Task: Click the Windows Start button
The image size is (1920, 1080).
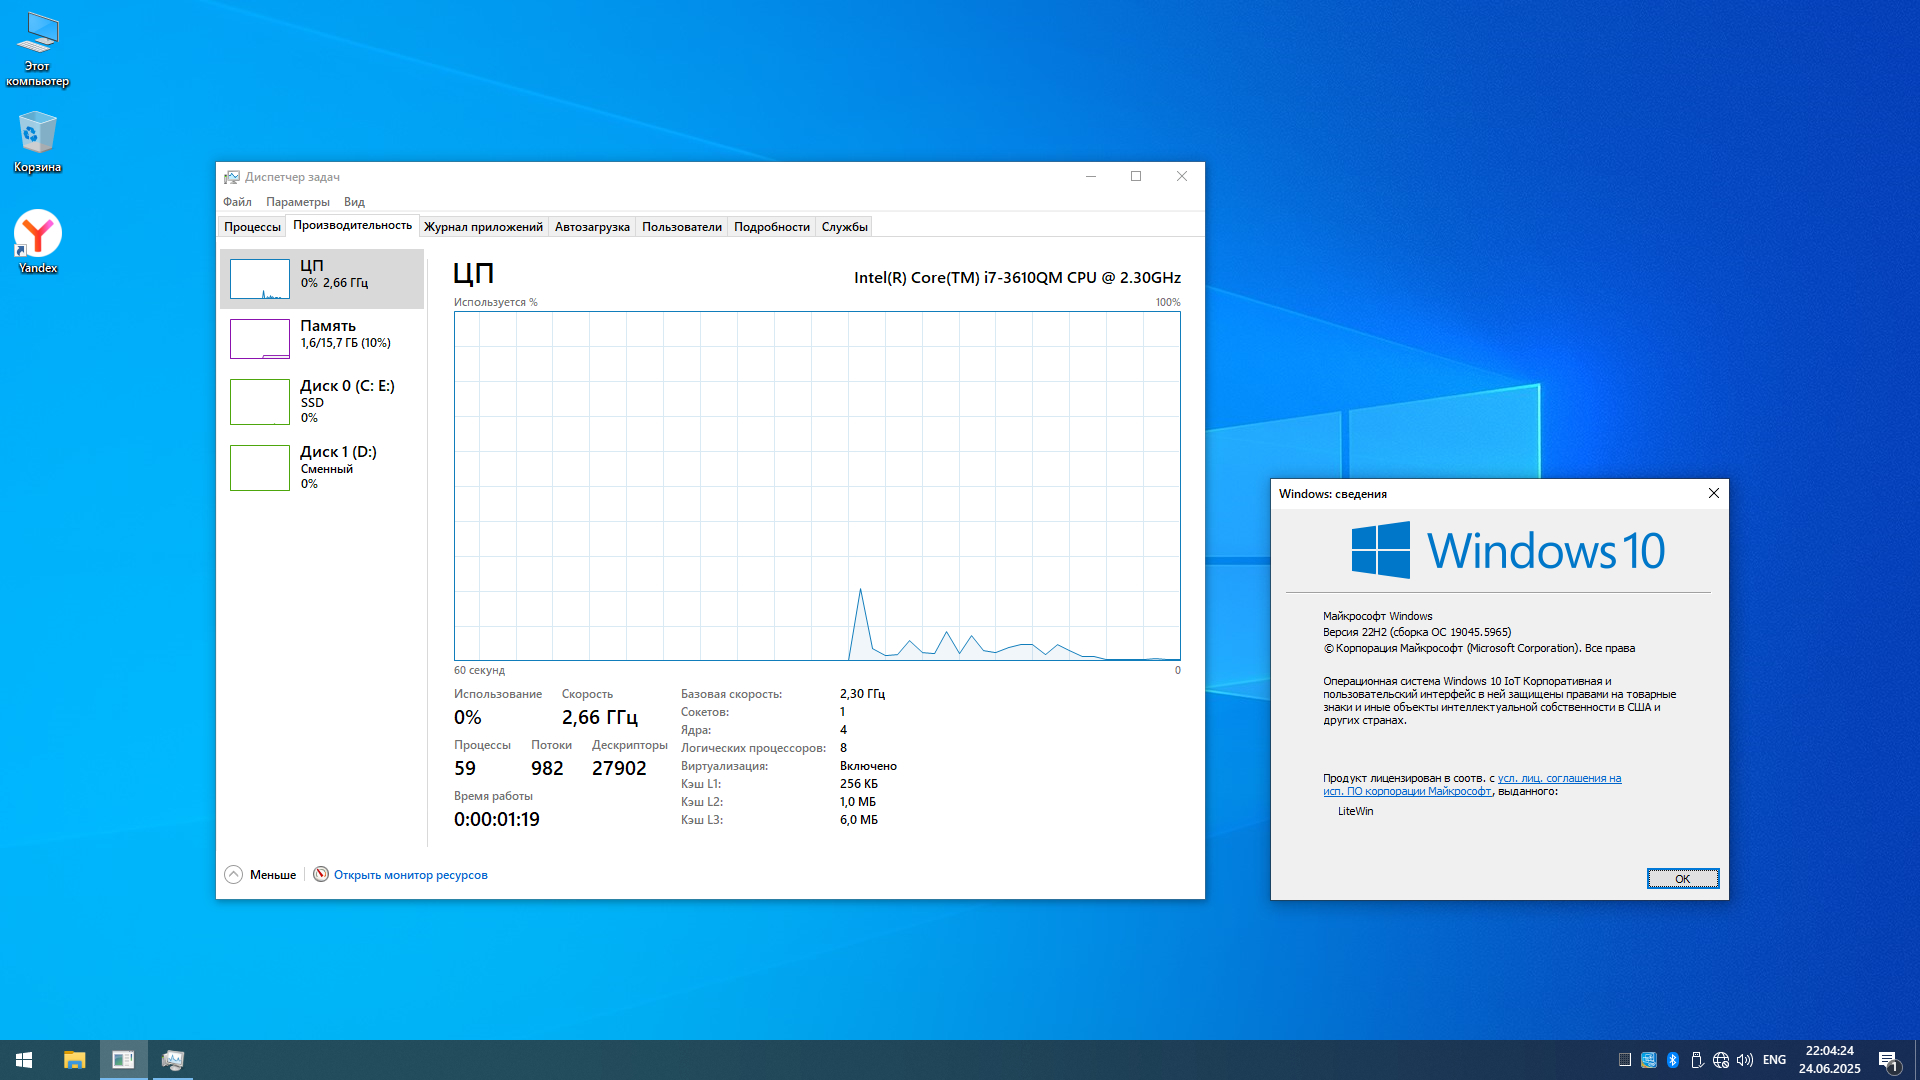Action: 24,1060
